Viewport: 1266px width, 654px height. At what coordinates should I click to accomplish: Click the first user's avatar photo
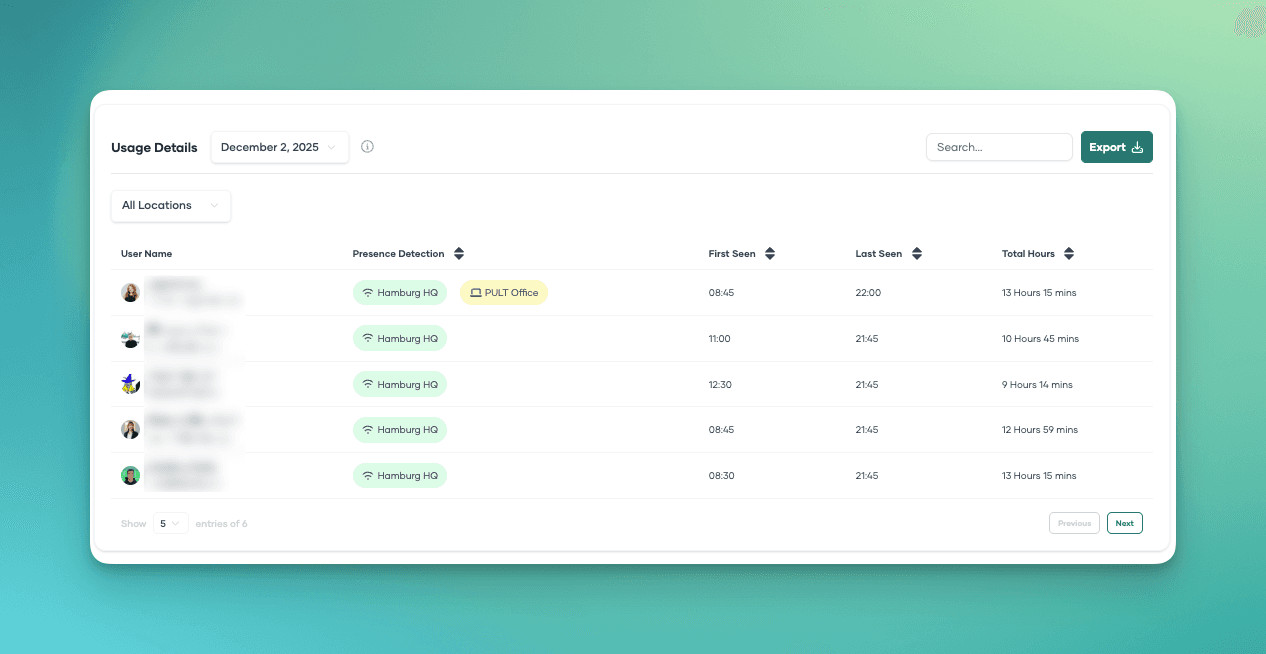click(x=130, y=292)
